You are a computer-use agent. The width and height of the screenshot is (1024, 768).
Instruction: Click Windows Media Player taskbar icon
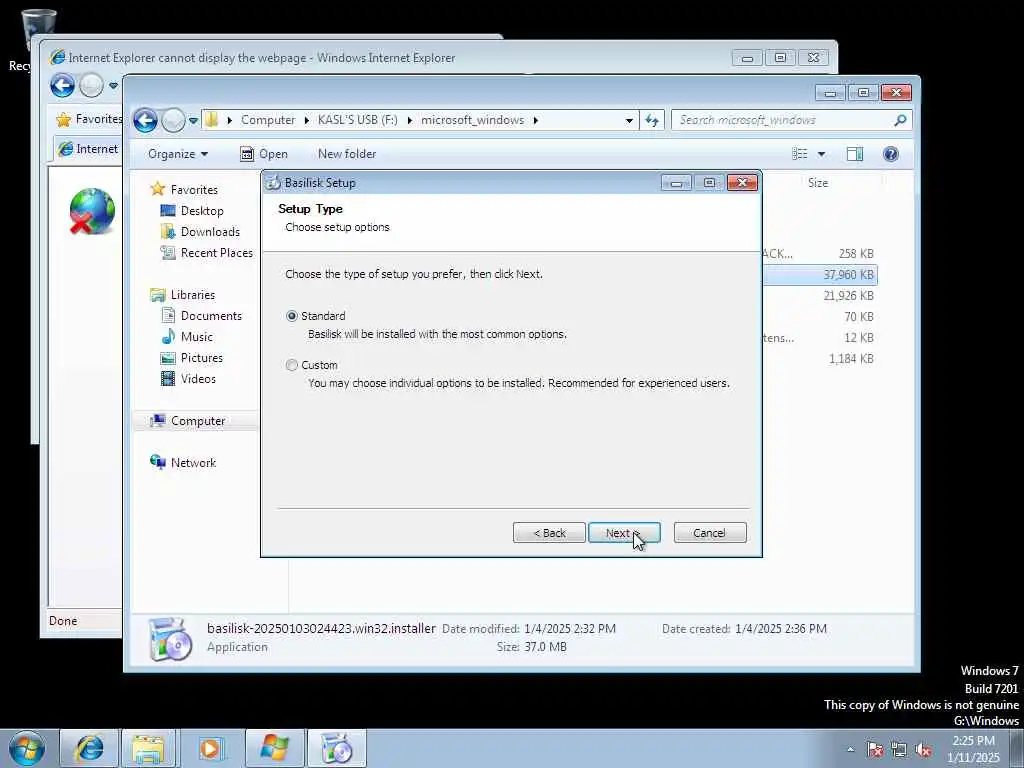point(210,748)
